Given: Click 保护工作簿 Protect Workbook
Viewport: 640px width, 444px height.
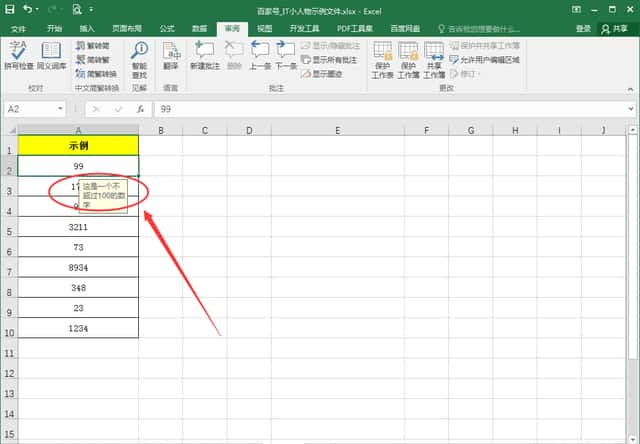Looking at the screenshot, I should click(x=408, y=60).
